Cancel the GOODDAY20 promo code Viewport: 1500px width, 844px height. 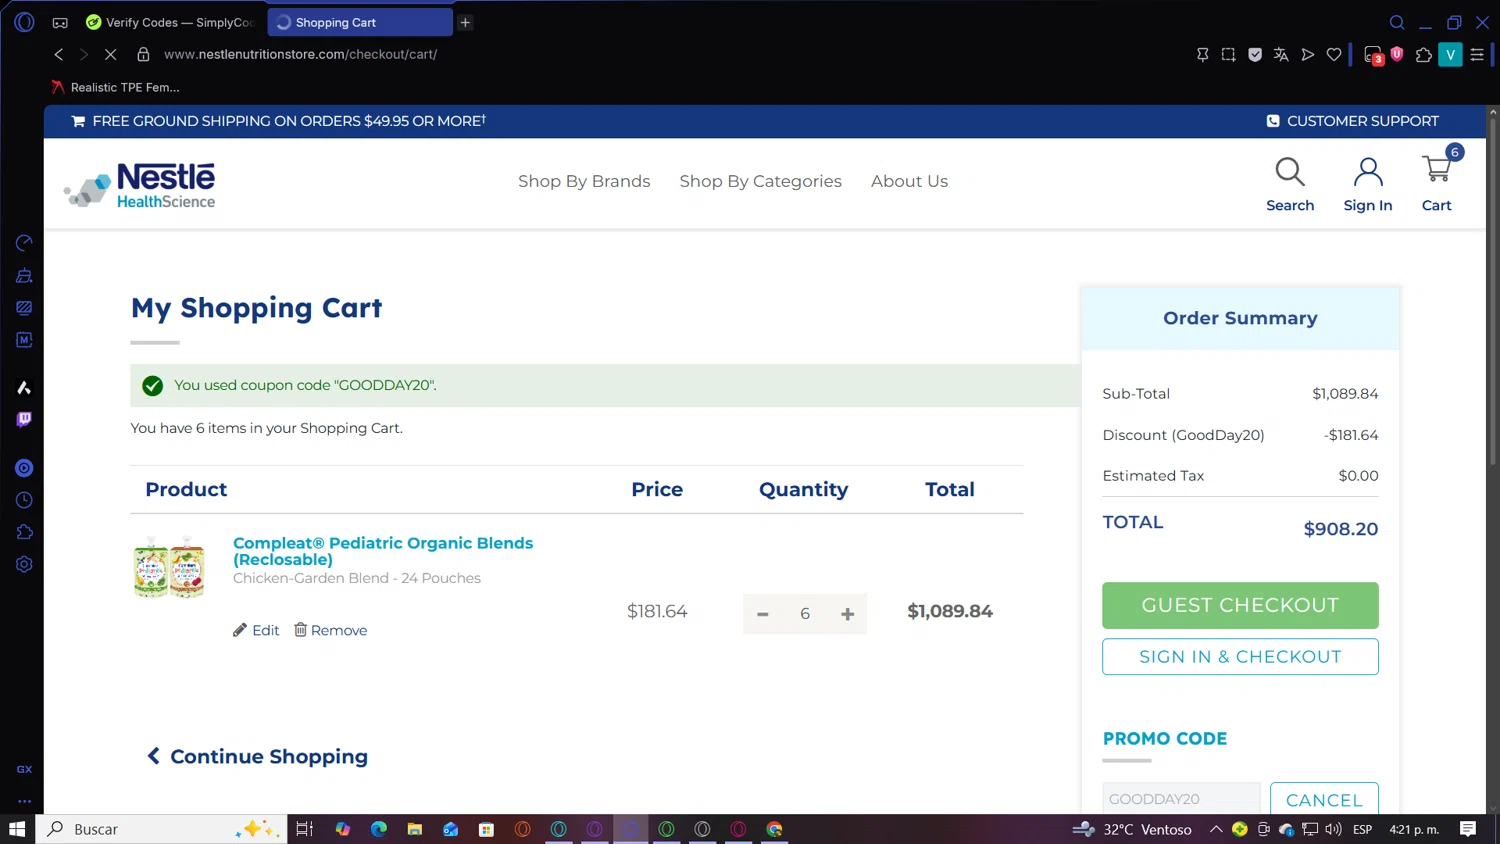coord(1324,799)
